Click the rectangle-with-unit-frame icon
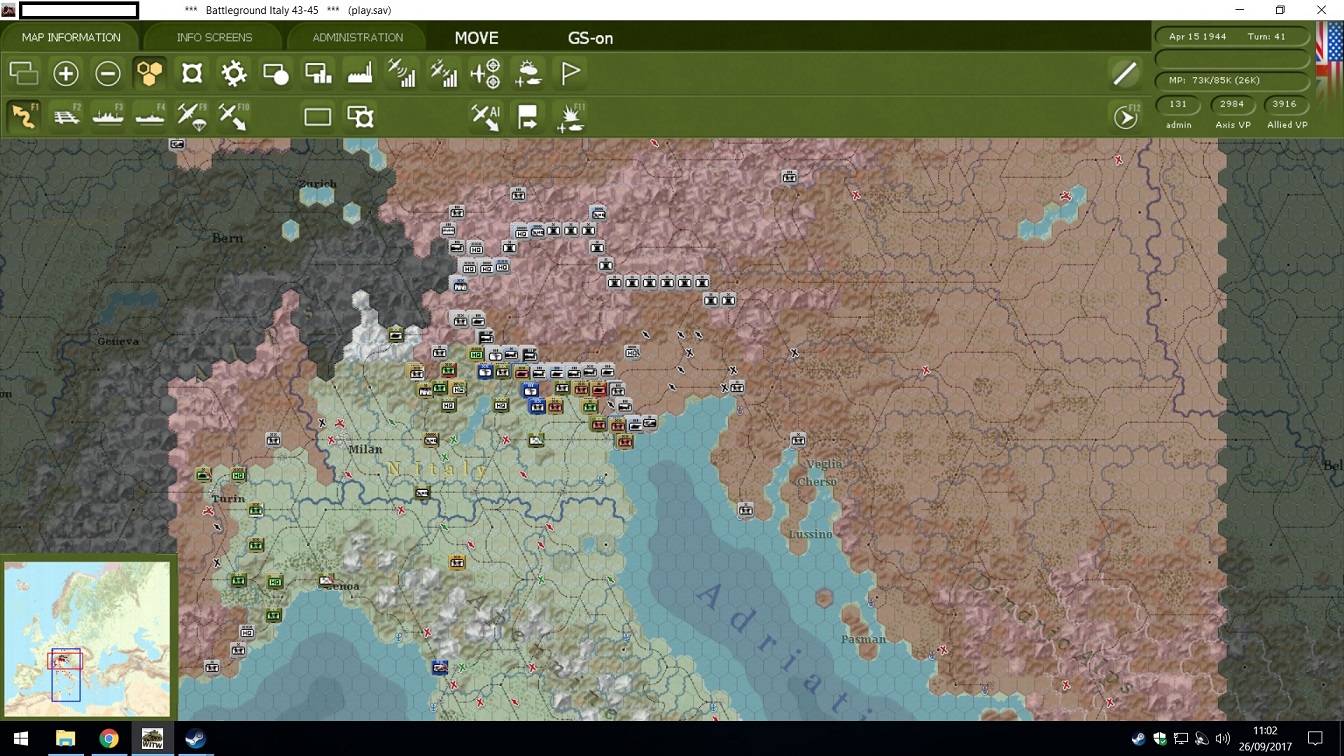This screenshot has width=1344, height=756. 360,117
